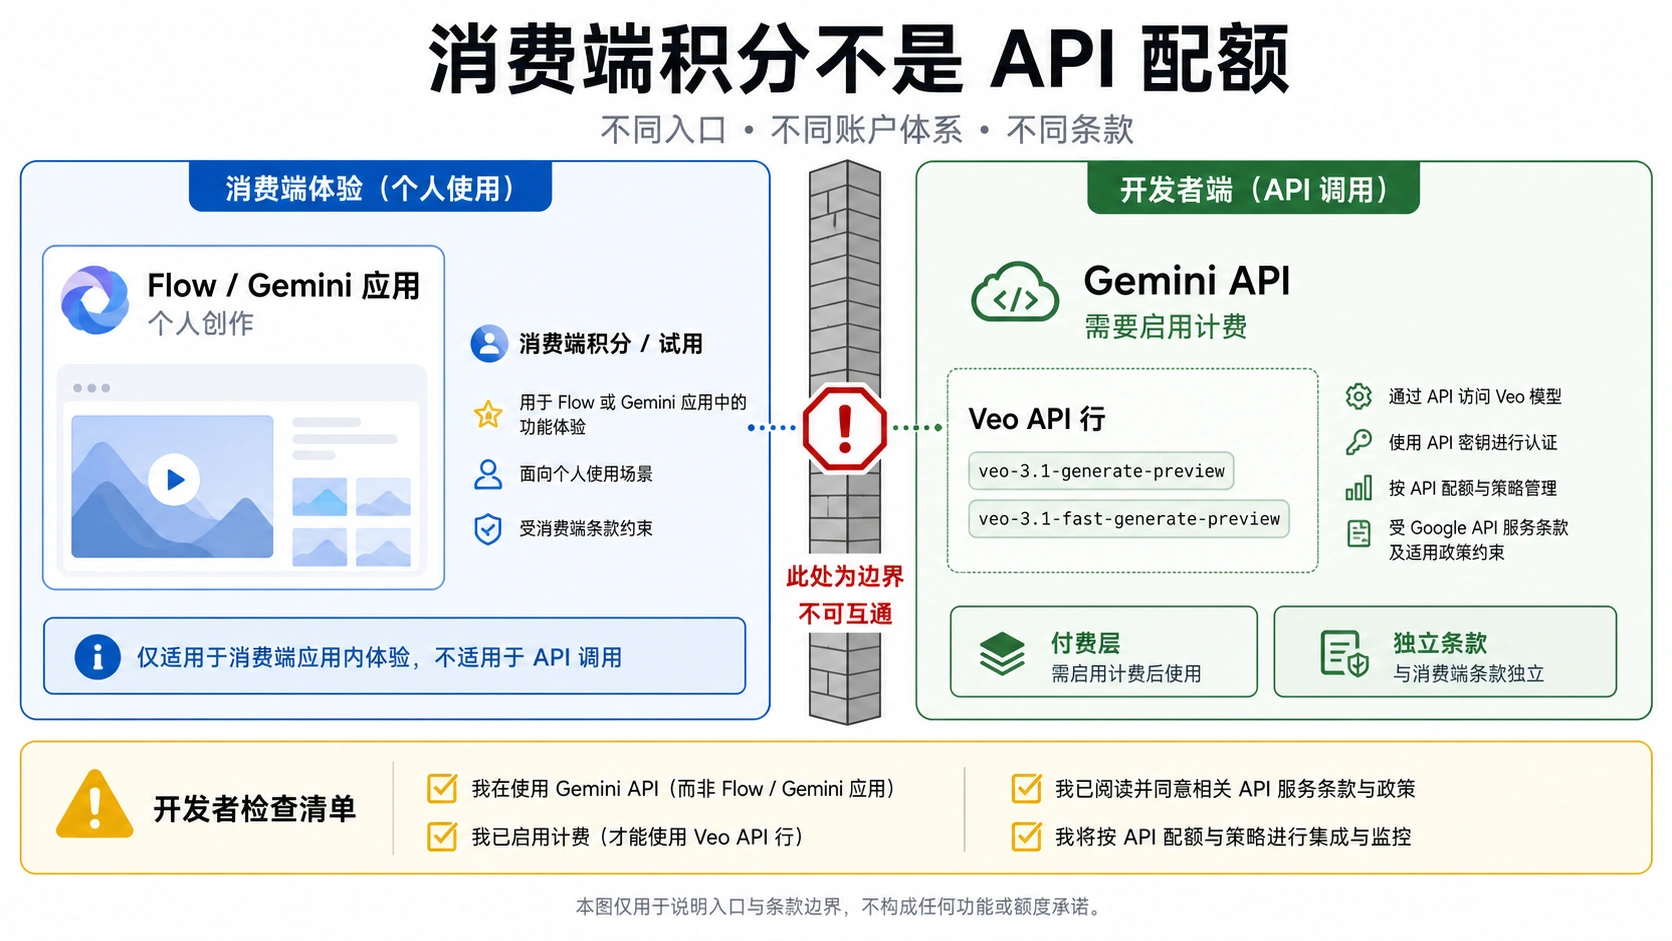
Task: Click the Flow / Gemini app logo icon
Action: pos(95,300)
